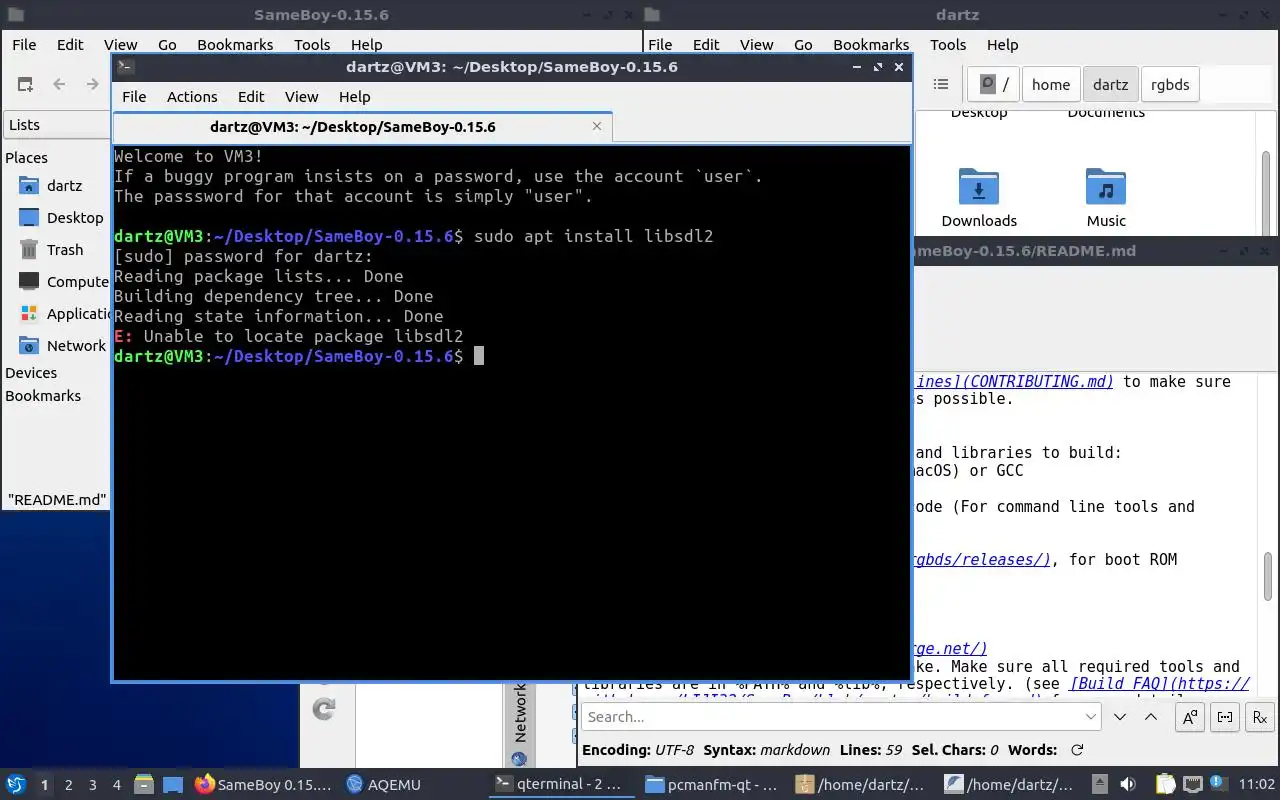The image size is (1280, 800).
Task: Open Go menu in dartz file manager
Action: (803, 45)
